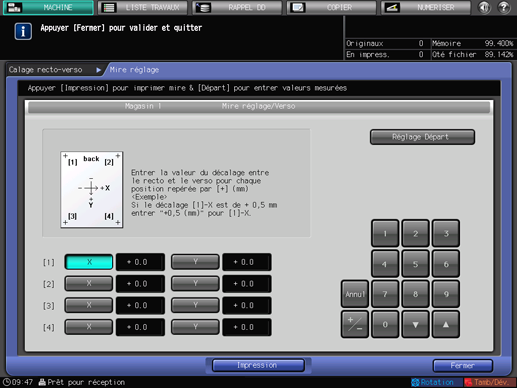The image size is (517, 388).
Task: Click the Mire réglage/Verso header label
Action: click(258, 106)
